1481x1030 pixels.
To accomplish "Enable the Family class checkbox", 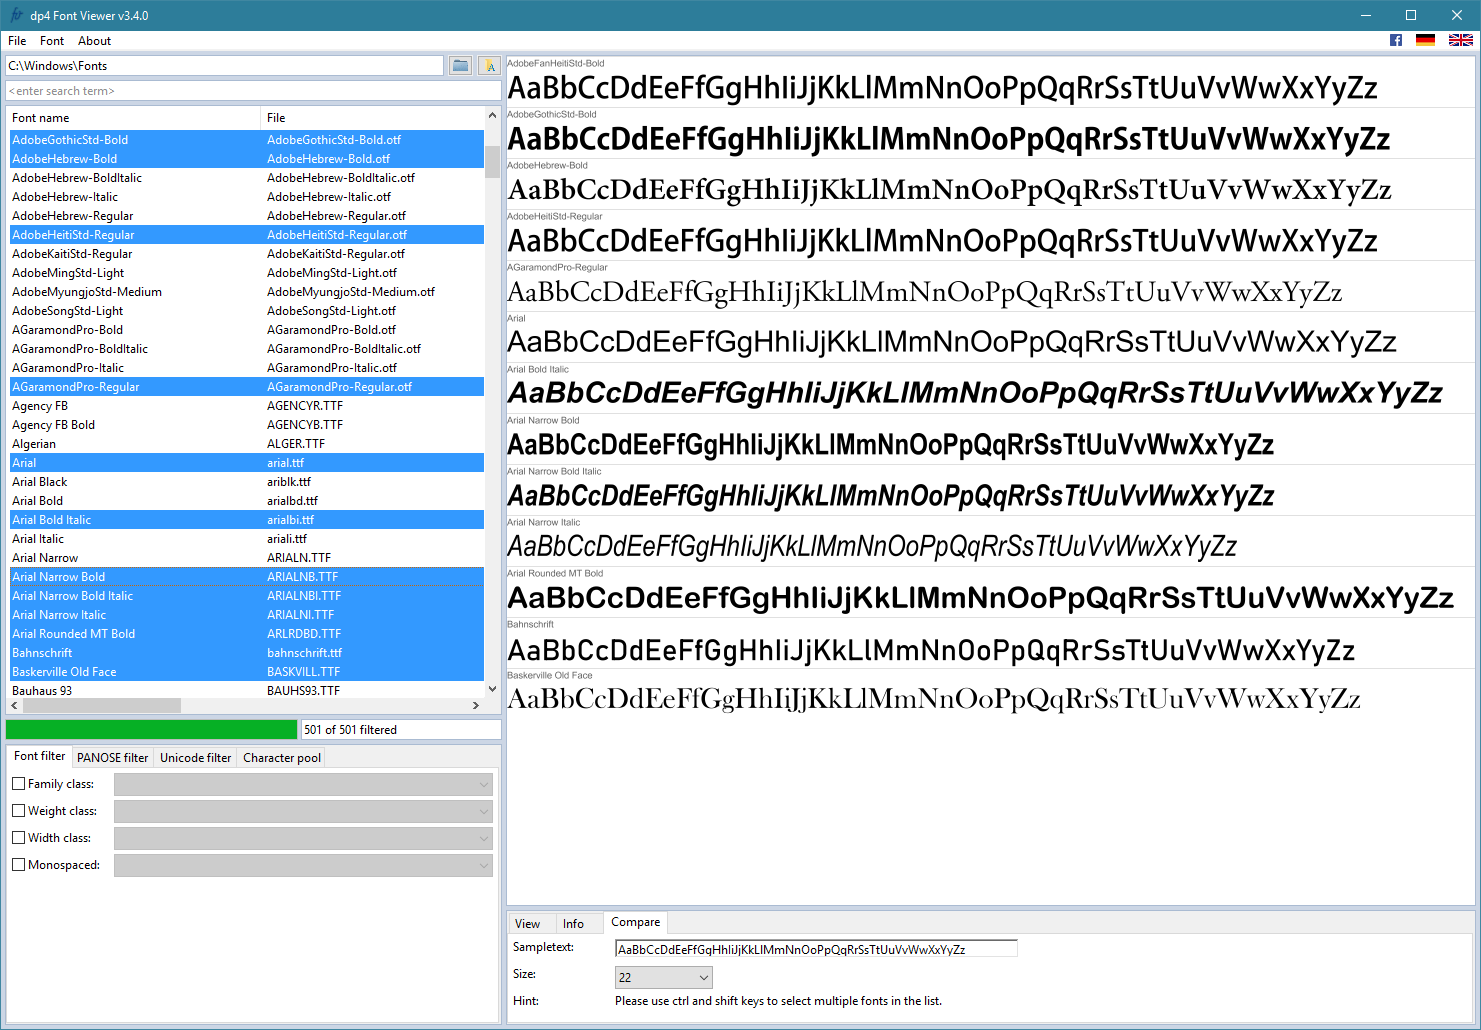I will coord(18,784).
